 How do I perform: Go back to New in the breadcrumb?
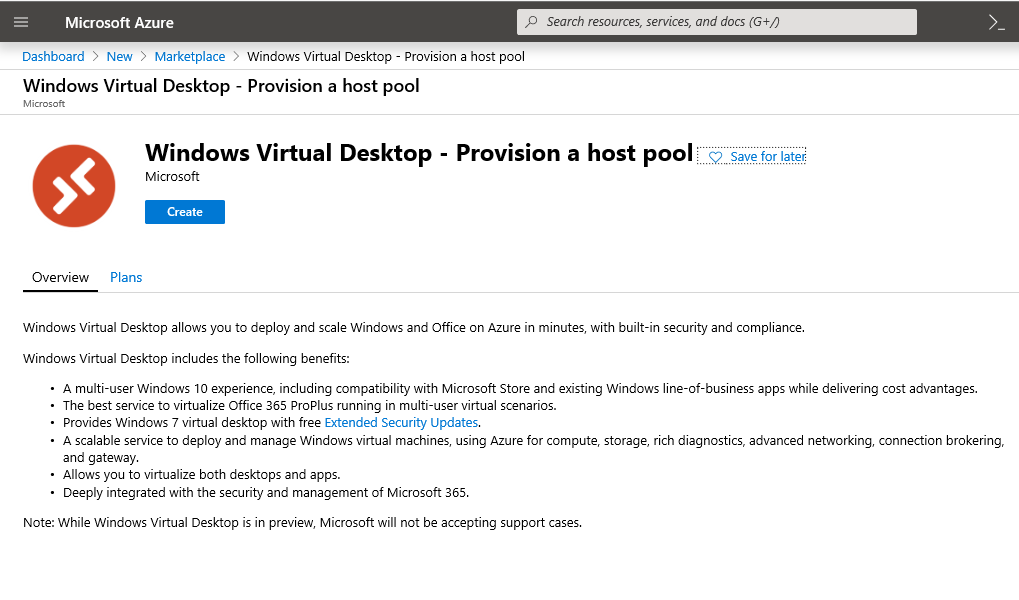pos(119,57)
